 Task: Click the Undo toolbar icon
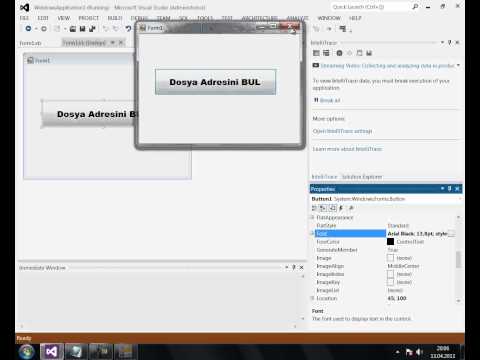point(106,29)
